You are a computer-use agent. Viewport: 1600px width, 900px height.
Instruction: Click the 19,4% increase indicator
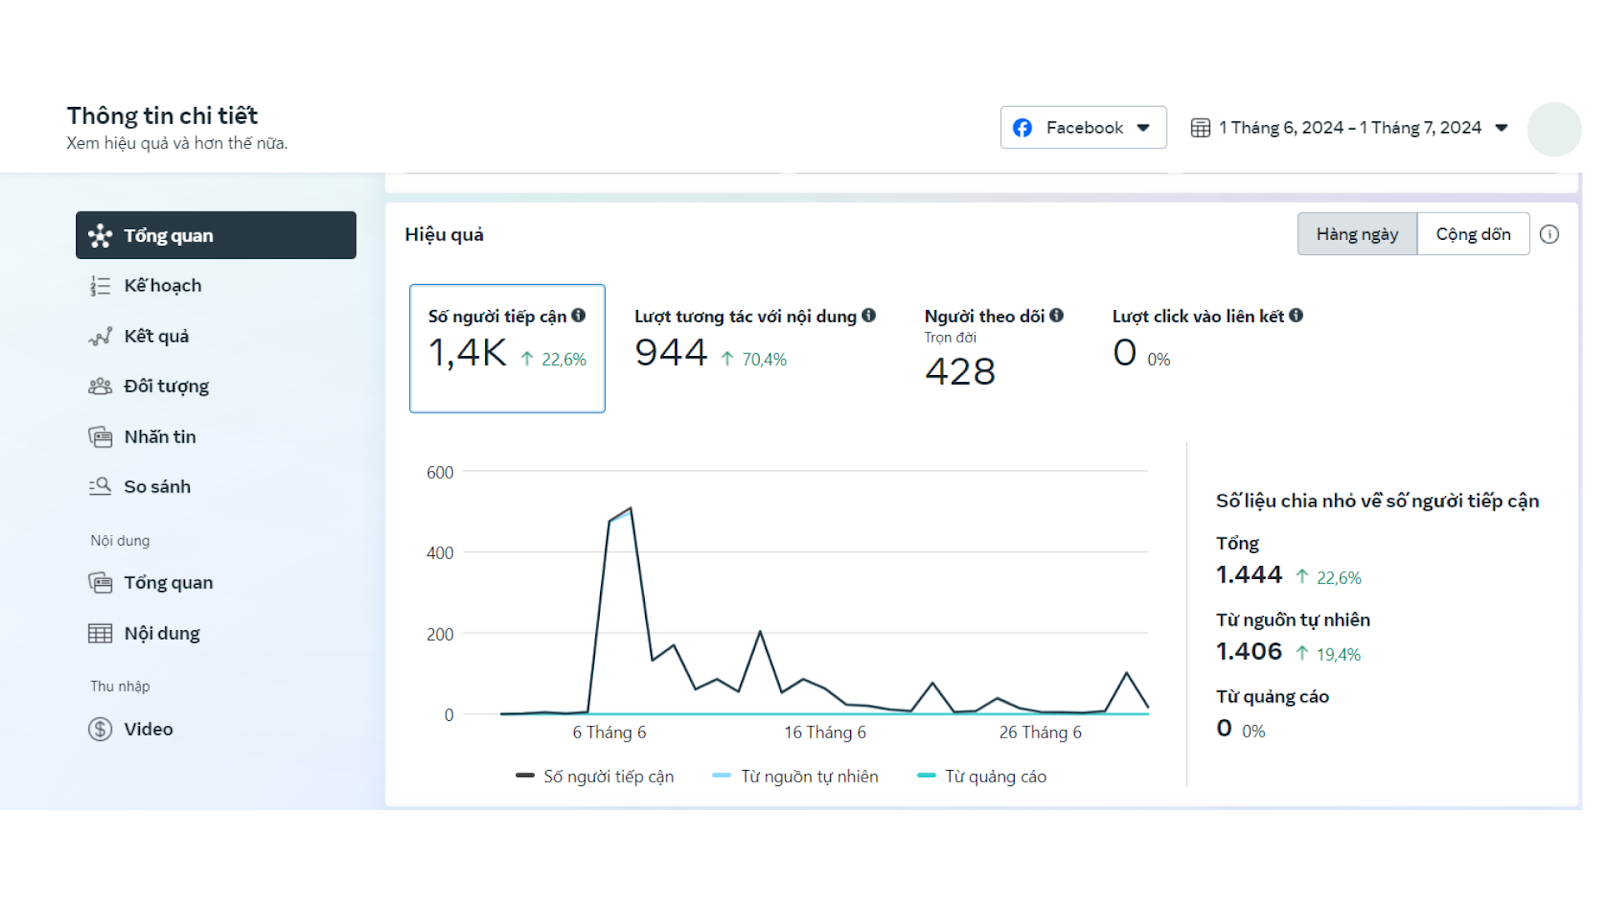tap(1328, 654)
